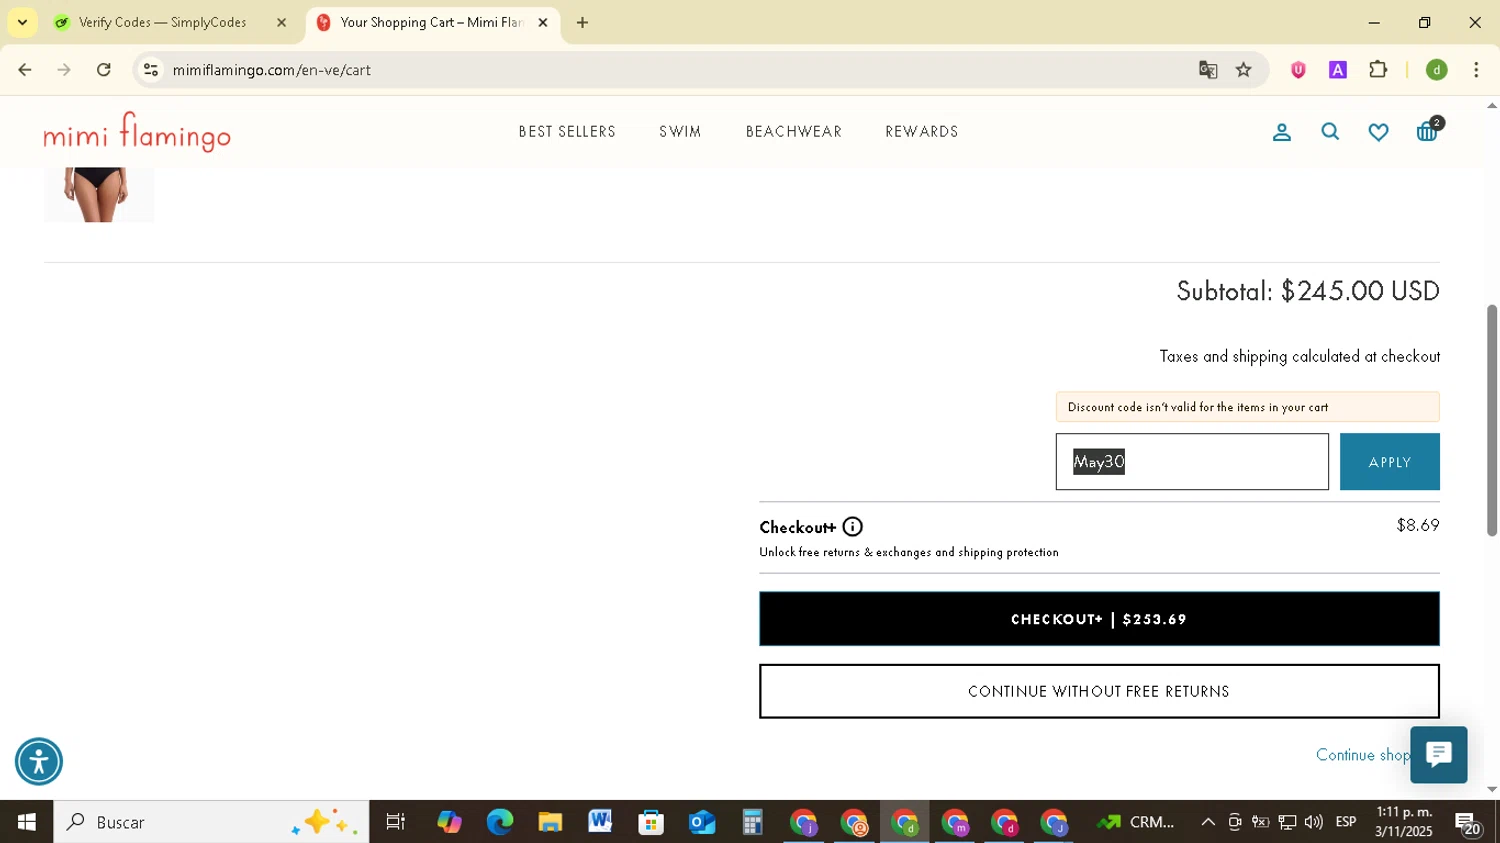Click the CHECKOUT+ $253.69 button
The width and height of the screenshot is (1500, 843).
coord(1099,619)
